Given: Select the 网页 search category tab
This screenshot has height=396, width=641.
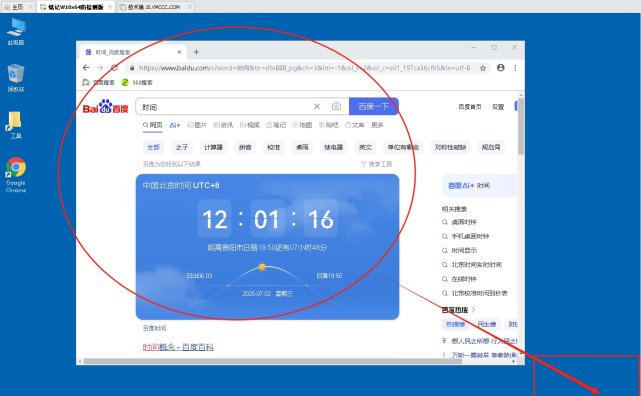Looking at the screenshot, I should (x=152, y=125).
